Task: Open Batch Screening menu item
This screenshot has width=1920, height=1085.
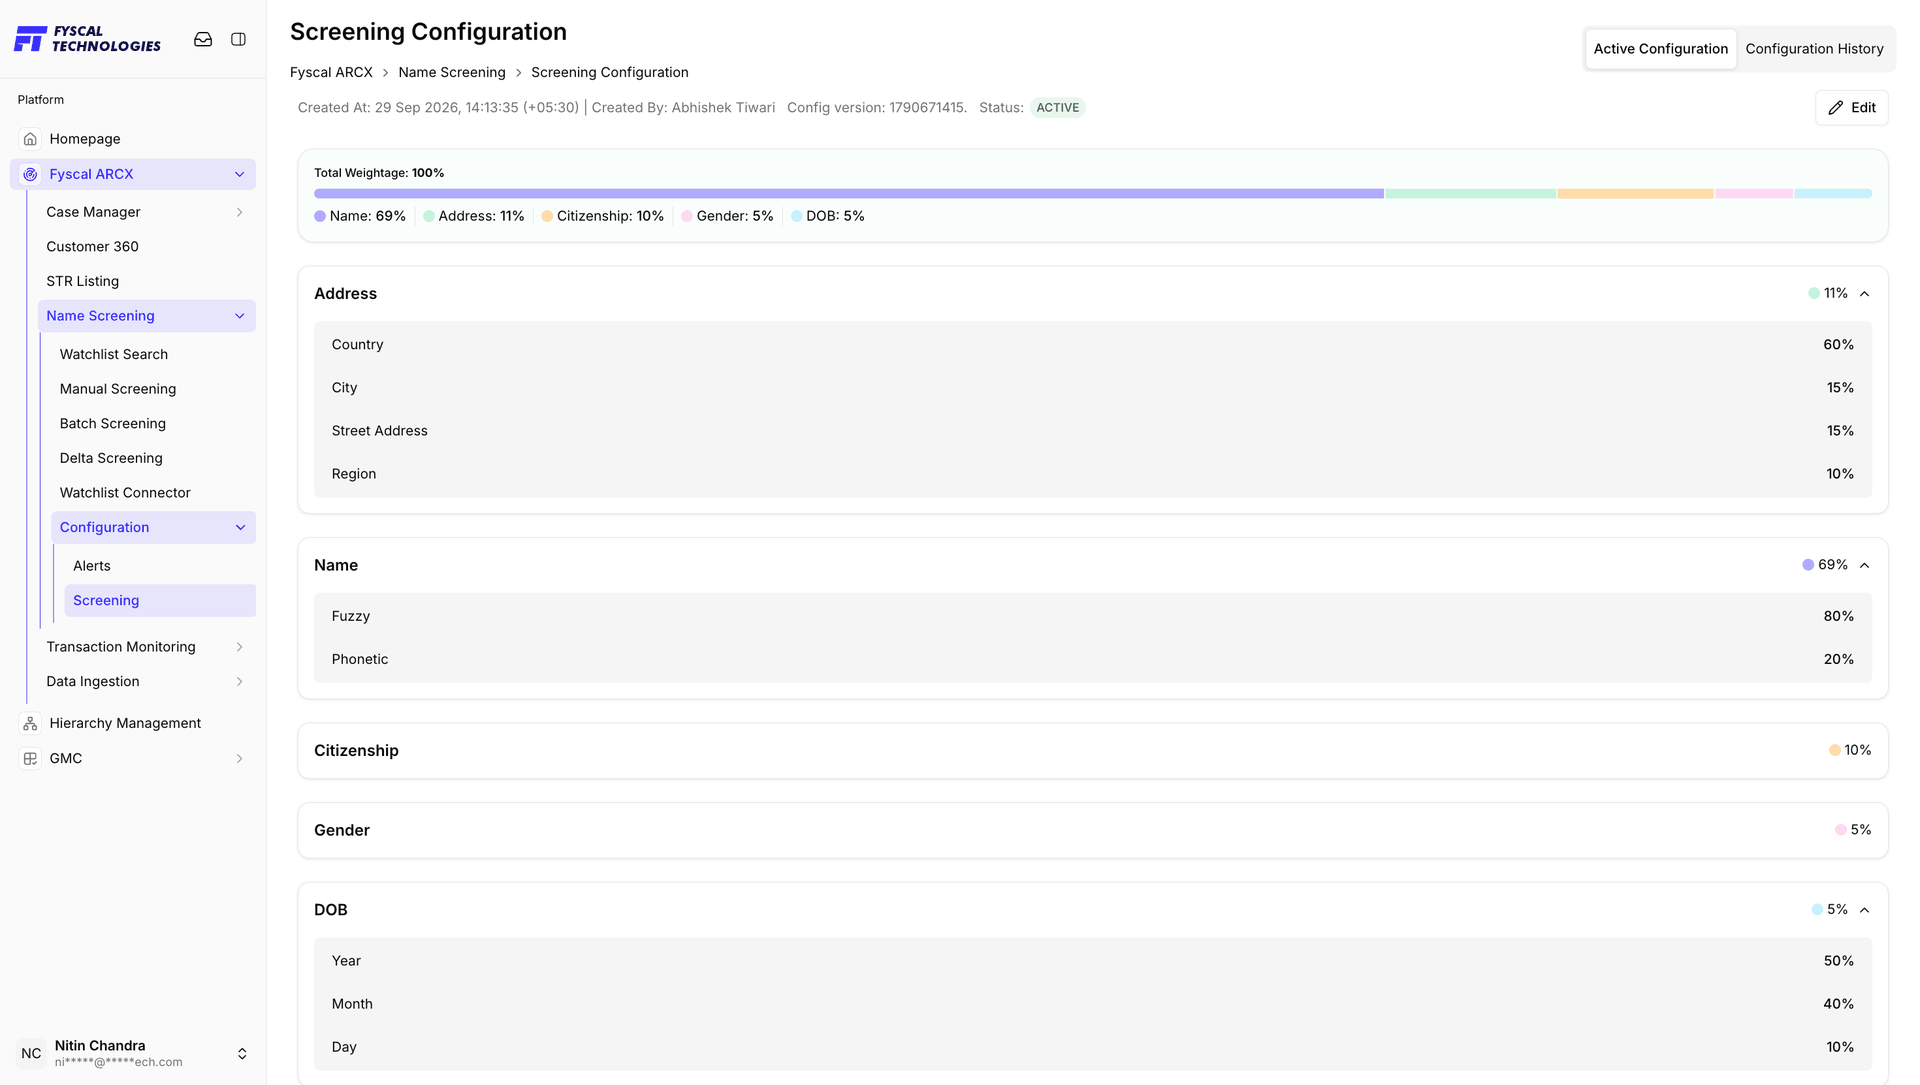Action: click(x=113, y=423)
